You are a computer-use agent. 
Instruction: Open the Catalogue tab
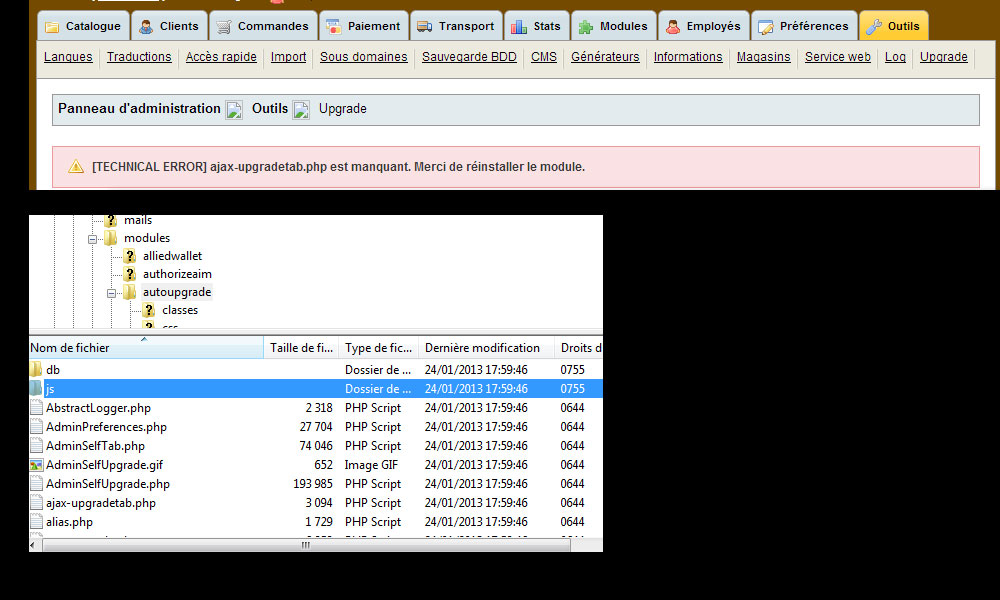[x=84, y=26]
